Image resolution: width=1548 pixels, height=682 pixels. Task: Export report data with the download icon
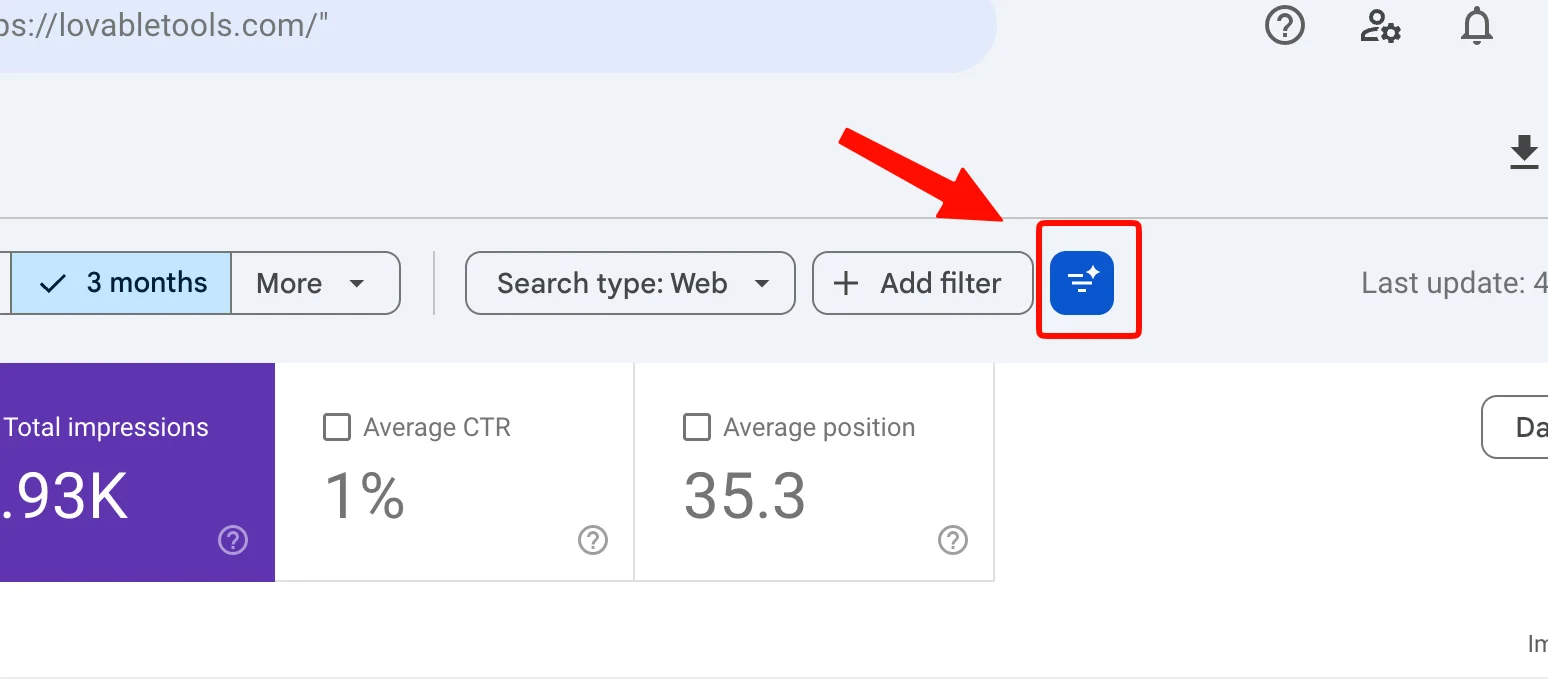(x=1524, y=153)
